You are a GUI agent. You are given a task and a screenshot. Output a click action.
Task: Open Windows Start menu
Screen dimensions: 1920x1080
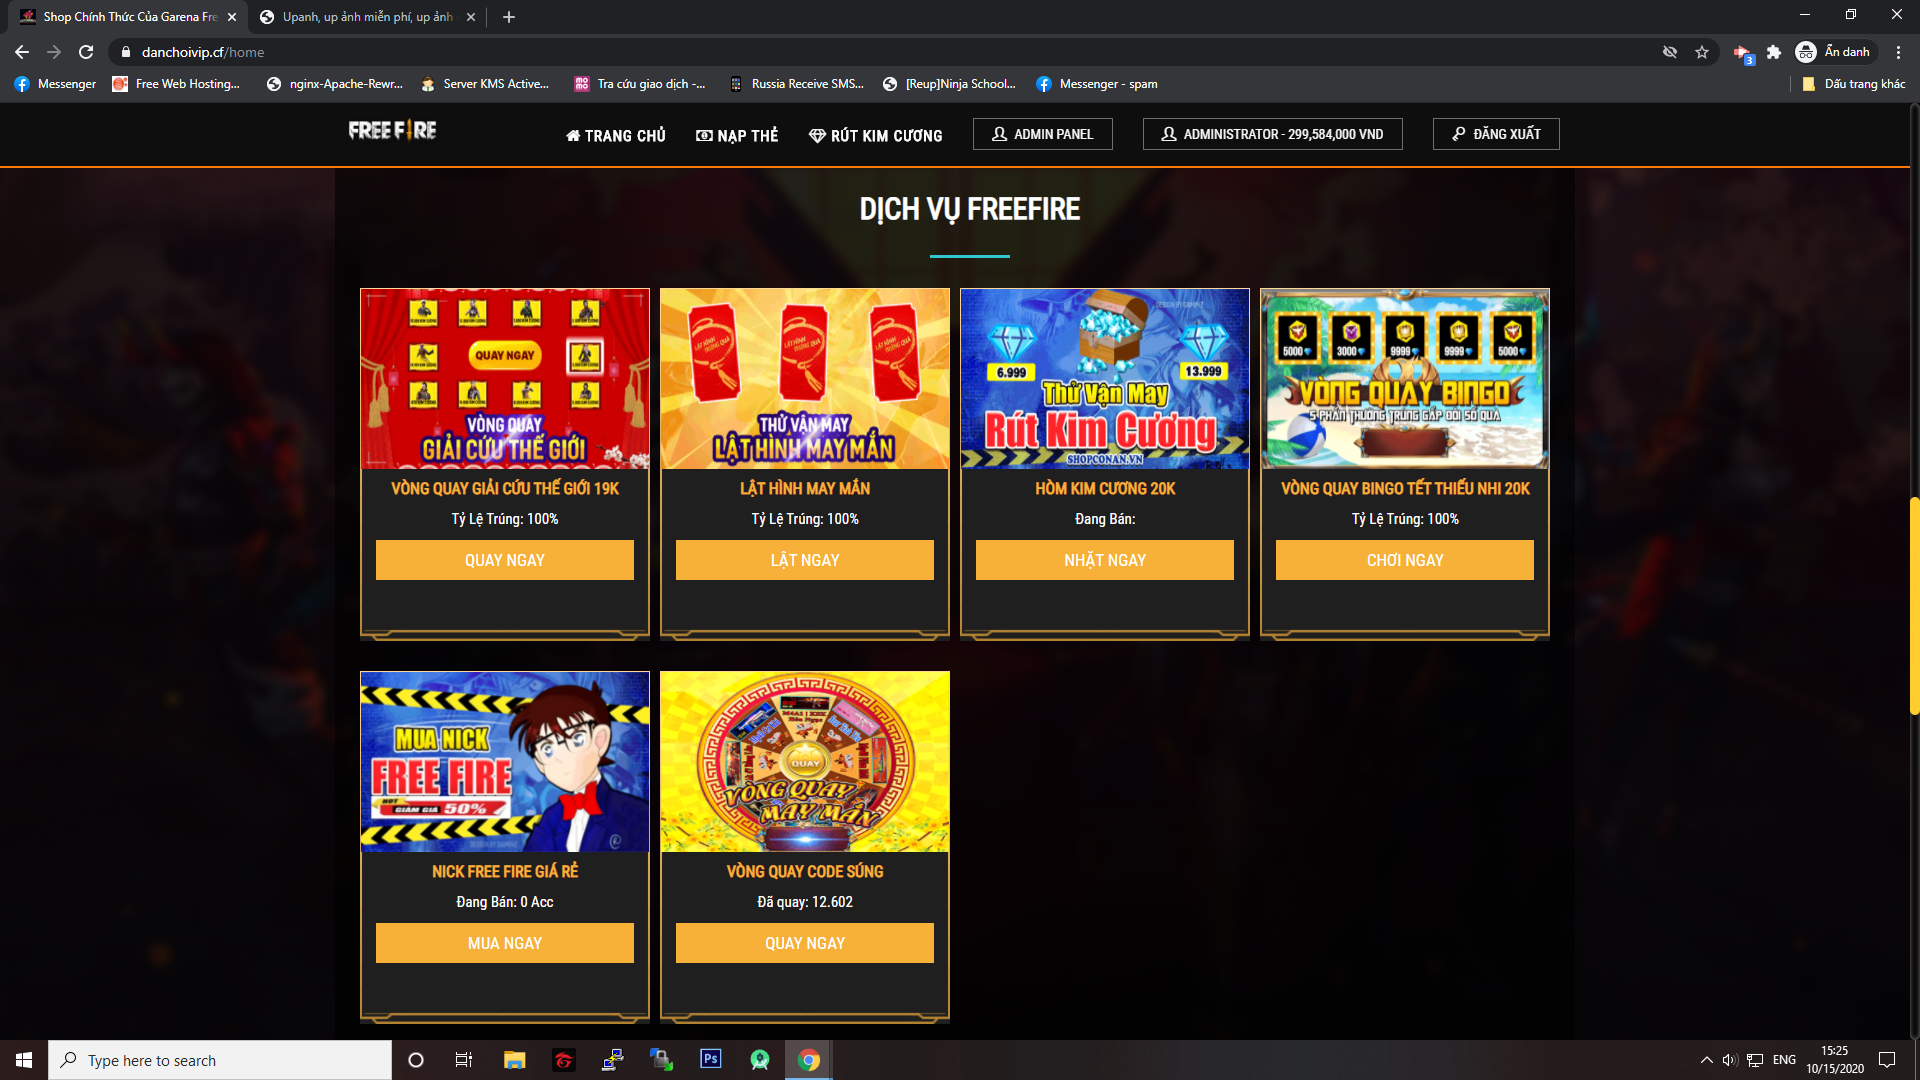coord(24,1060)
